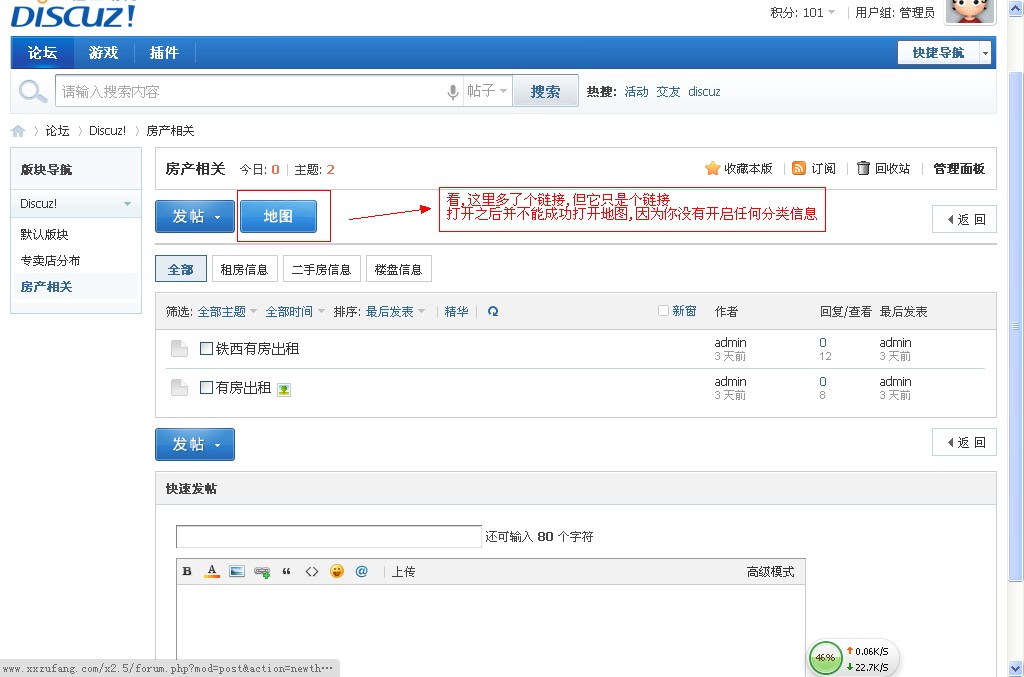This screenshot has width=1024, height=677.
Task: Enable the 新窗 new window checkbox
Action: pos(663,311)
